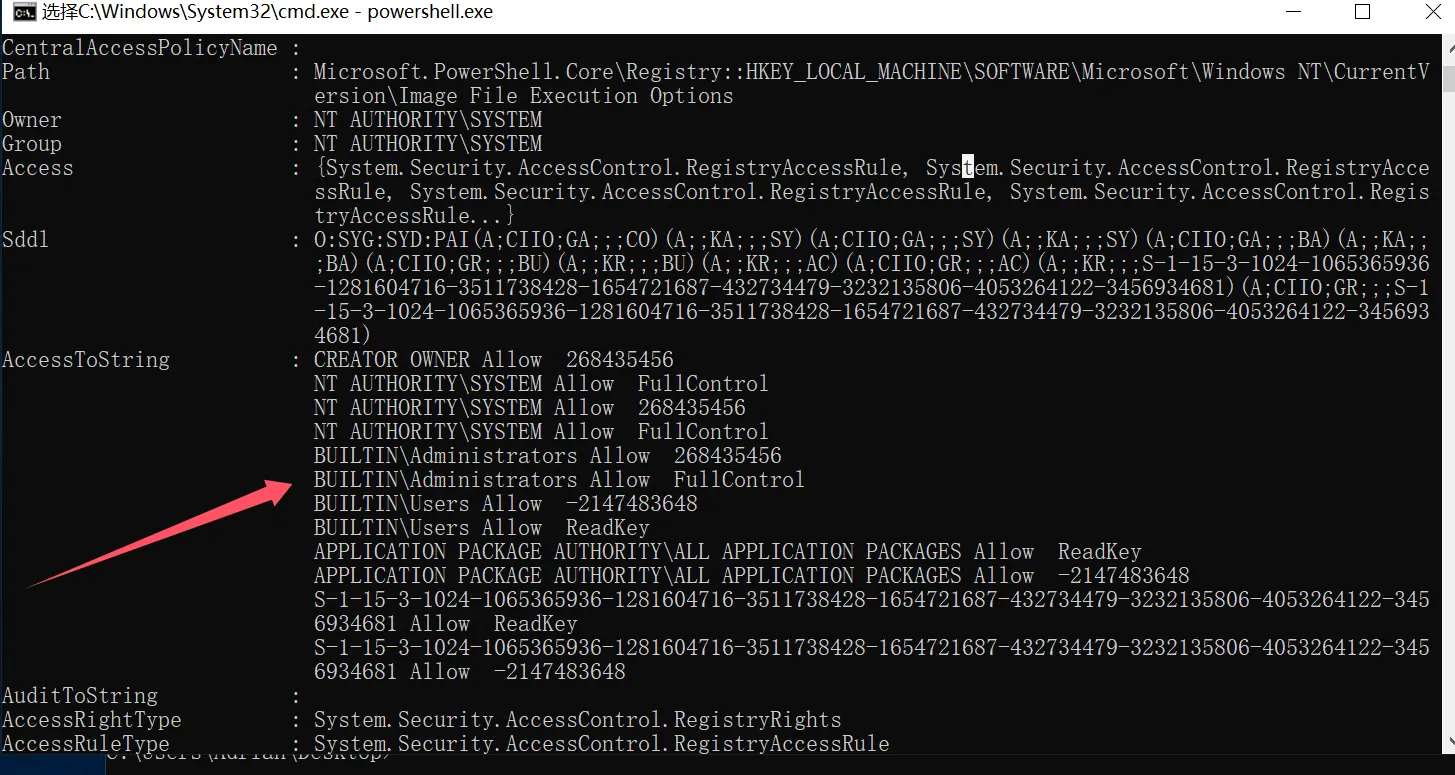Click the BUILTIN\Users Allow ReadKey line
Screen dimensions: 1455x775
(x=481, y=528)
